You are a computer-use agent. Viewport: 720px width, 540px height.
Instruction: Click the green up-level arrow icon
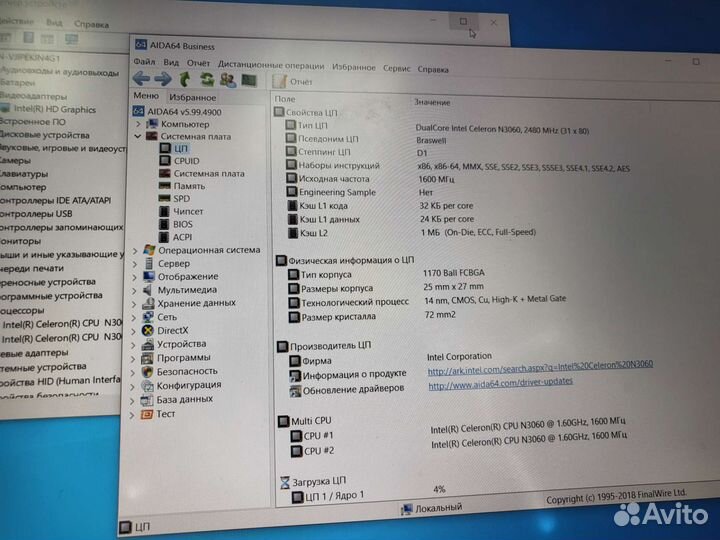pyautogui.click(x=185, y=79)
